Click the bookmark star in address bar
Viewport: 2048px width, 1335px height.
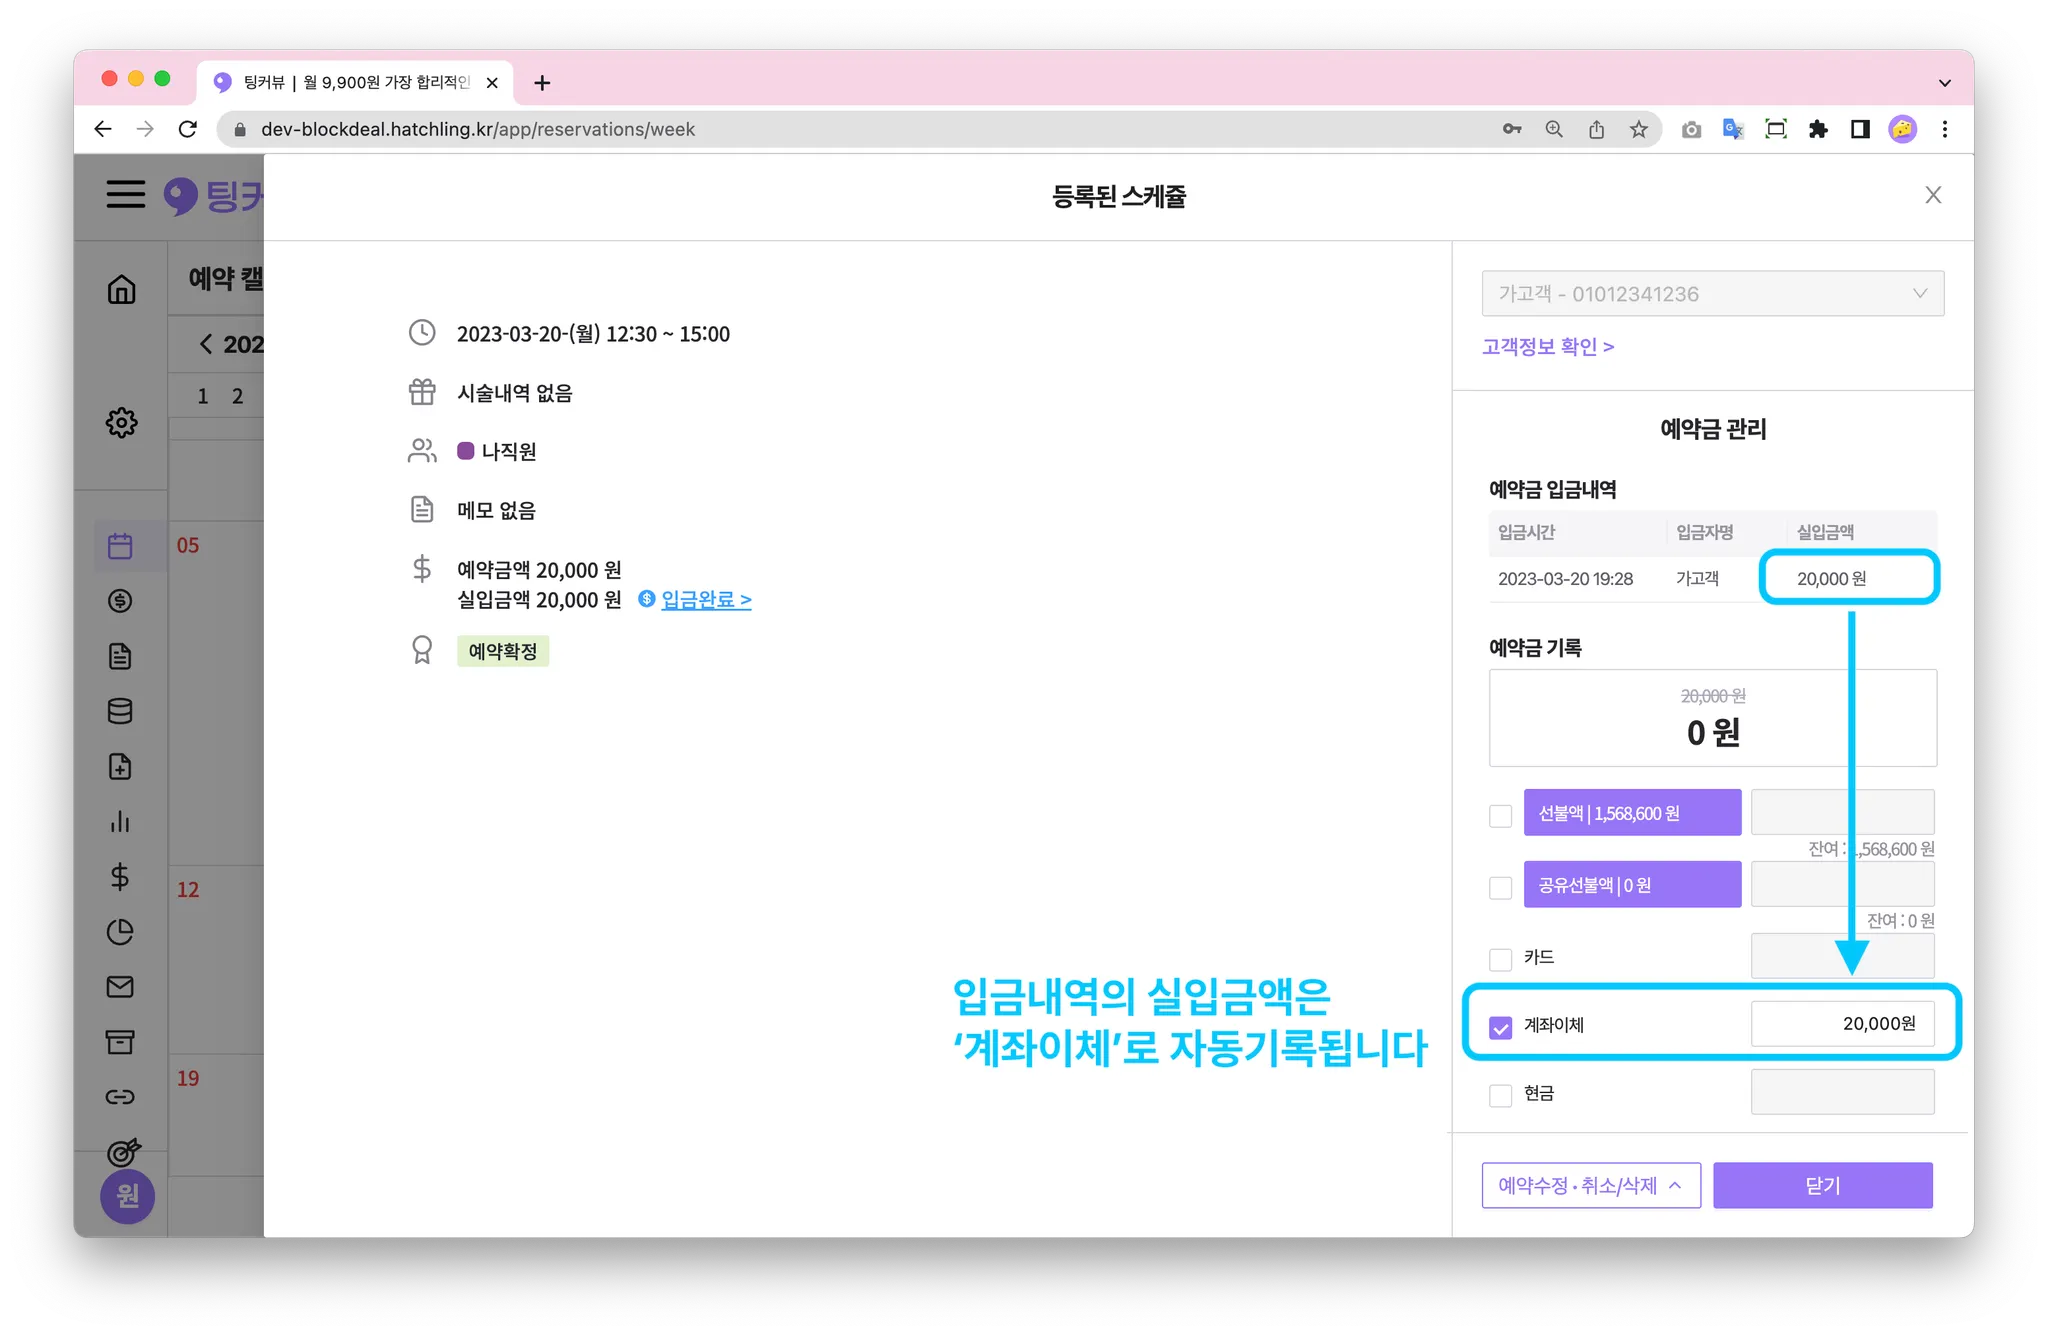pyautogui.click(x=1638, y=129)
